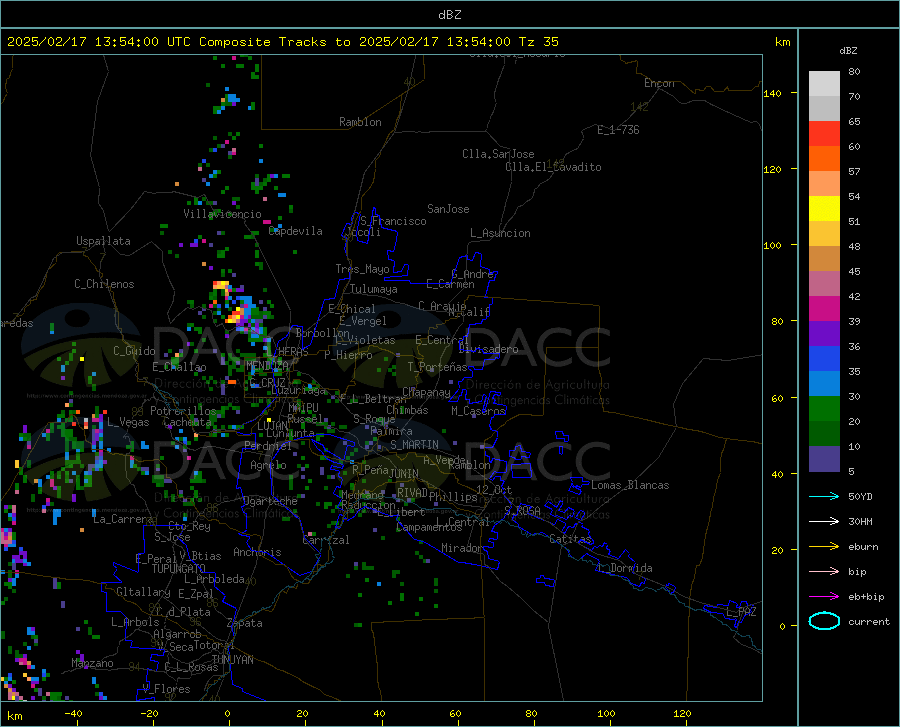The width and height of the screenshot is (900, 727).
Task: Click the 'TUNUYAN' label on the map
Action: pos(232,660)
